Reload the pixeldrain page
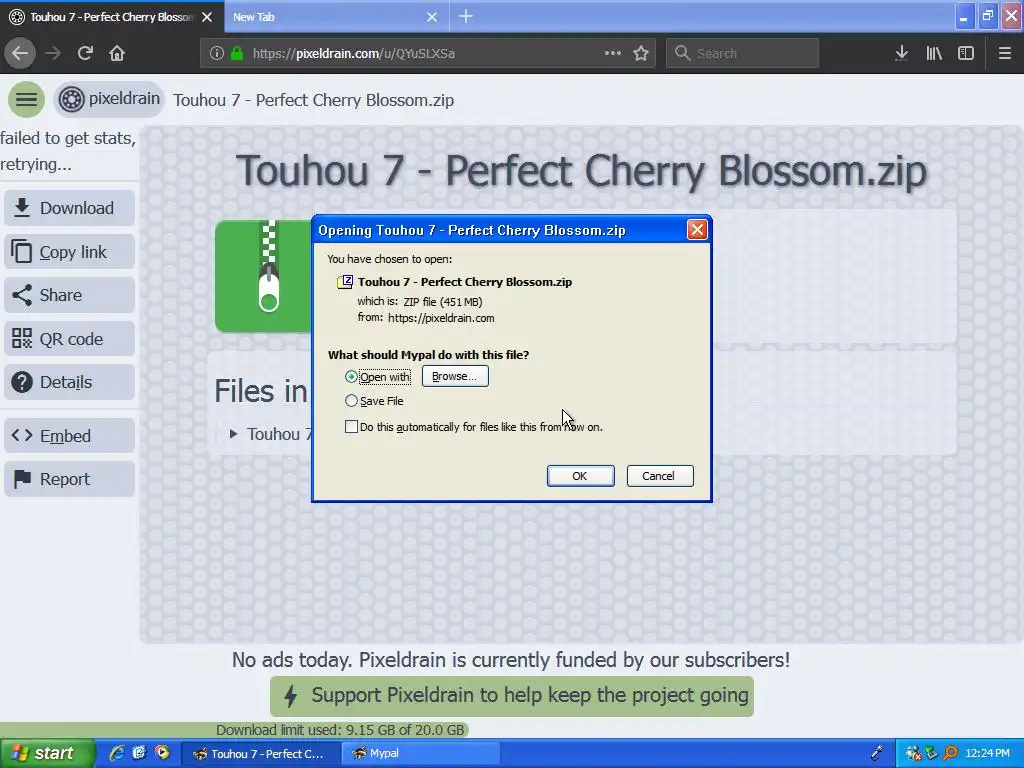1024x768 pixels. click(85, 53)
